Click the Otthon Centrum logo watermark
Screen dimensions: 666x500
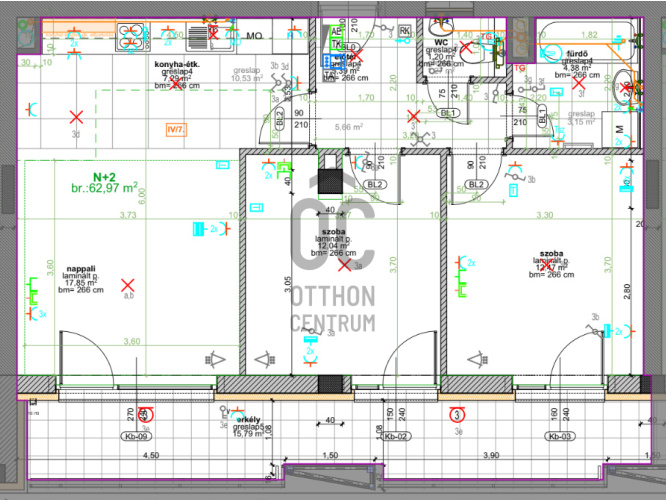[x=332, y=262]
